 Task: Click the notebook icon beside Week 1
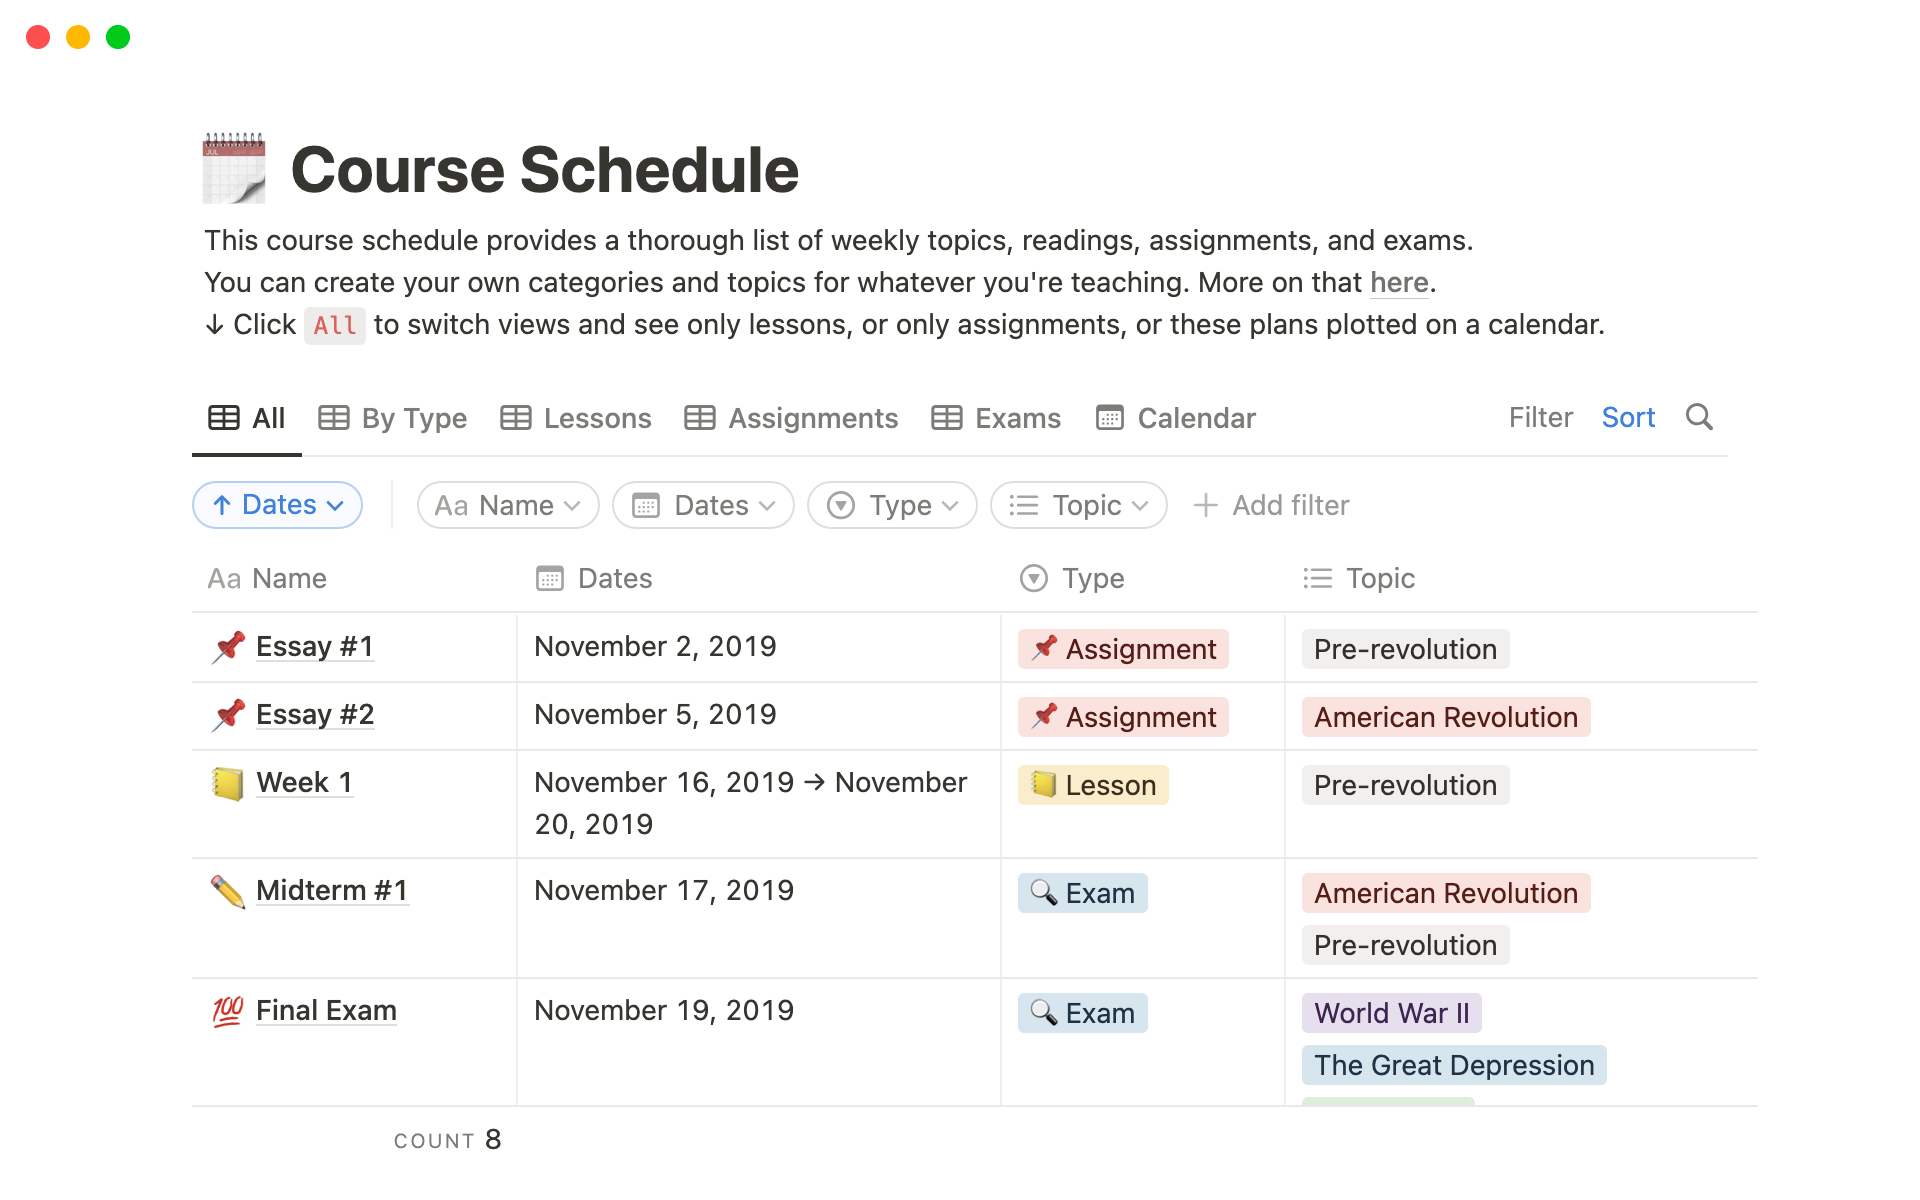pyautogui.click(x=228, y=783)
